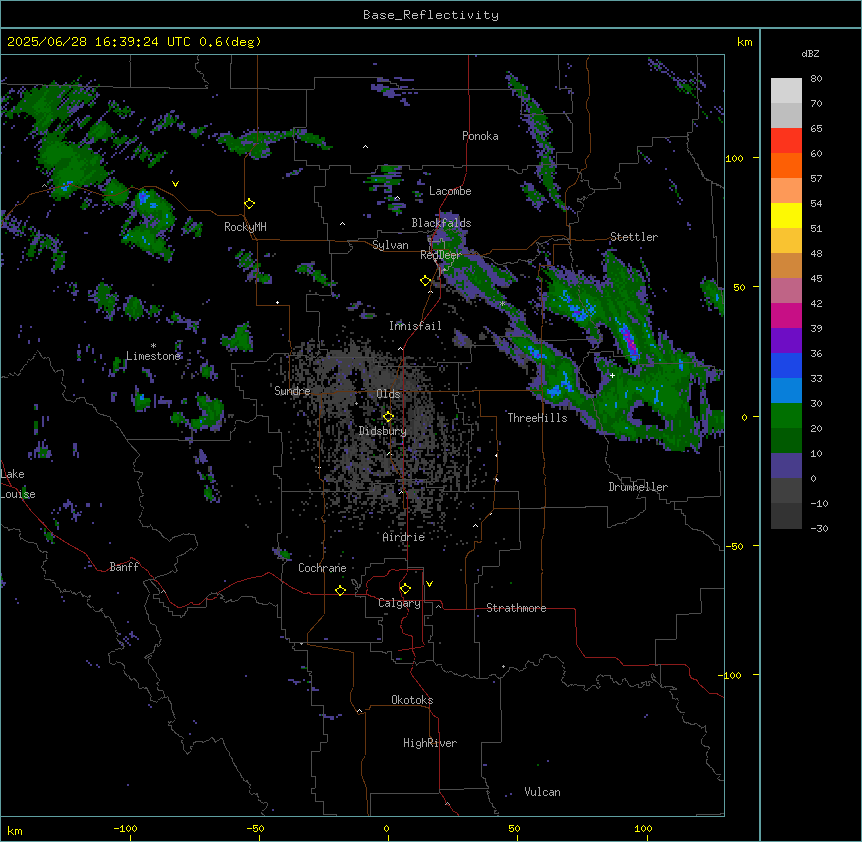Pick the light blue 30-33 dBZ swatch
The image size is (862, 842).
[x=786, y=391]
